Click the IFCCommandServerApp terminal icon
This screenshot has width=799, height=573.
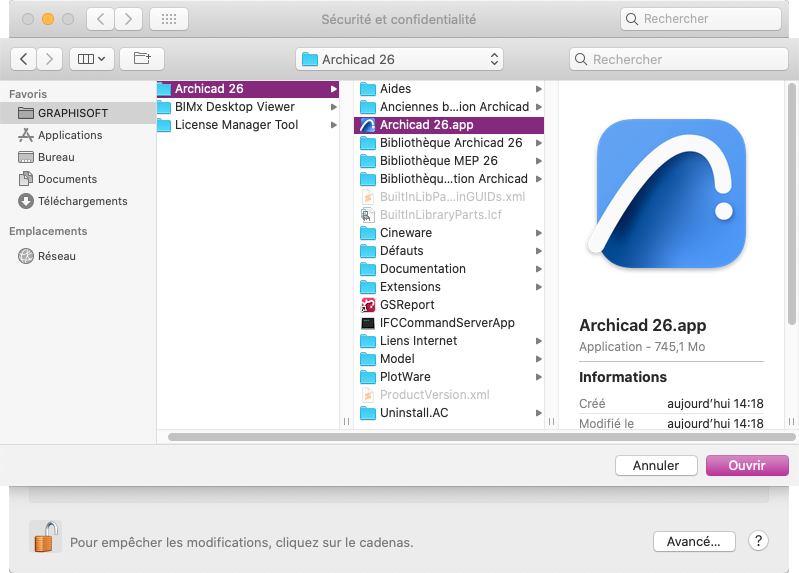(367, 323)
